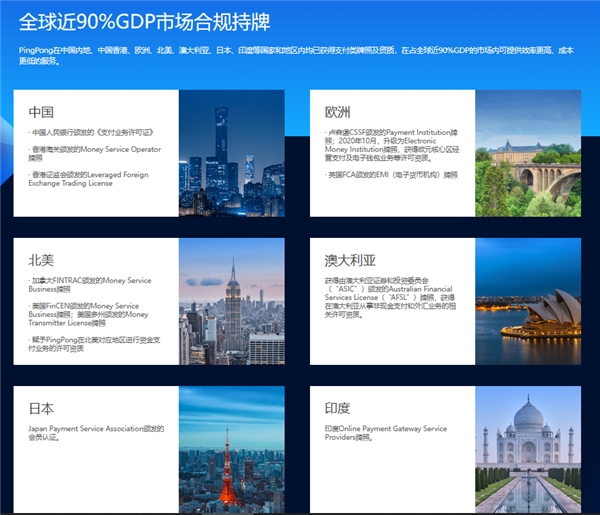The width and height of the screenshot is (600, 515).
Task: Click the 全球近90%GDP市场合规持牌 page title
Action: 144,21
